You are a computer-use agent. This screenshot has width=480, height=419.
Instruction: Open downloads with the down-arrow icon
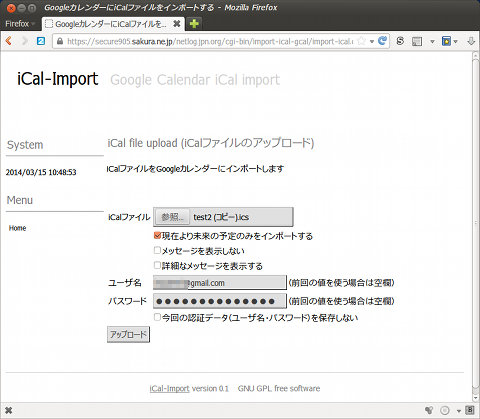pos(471,41)
